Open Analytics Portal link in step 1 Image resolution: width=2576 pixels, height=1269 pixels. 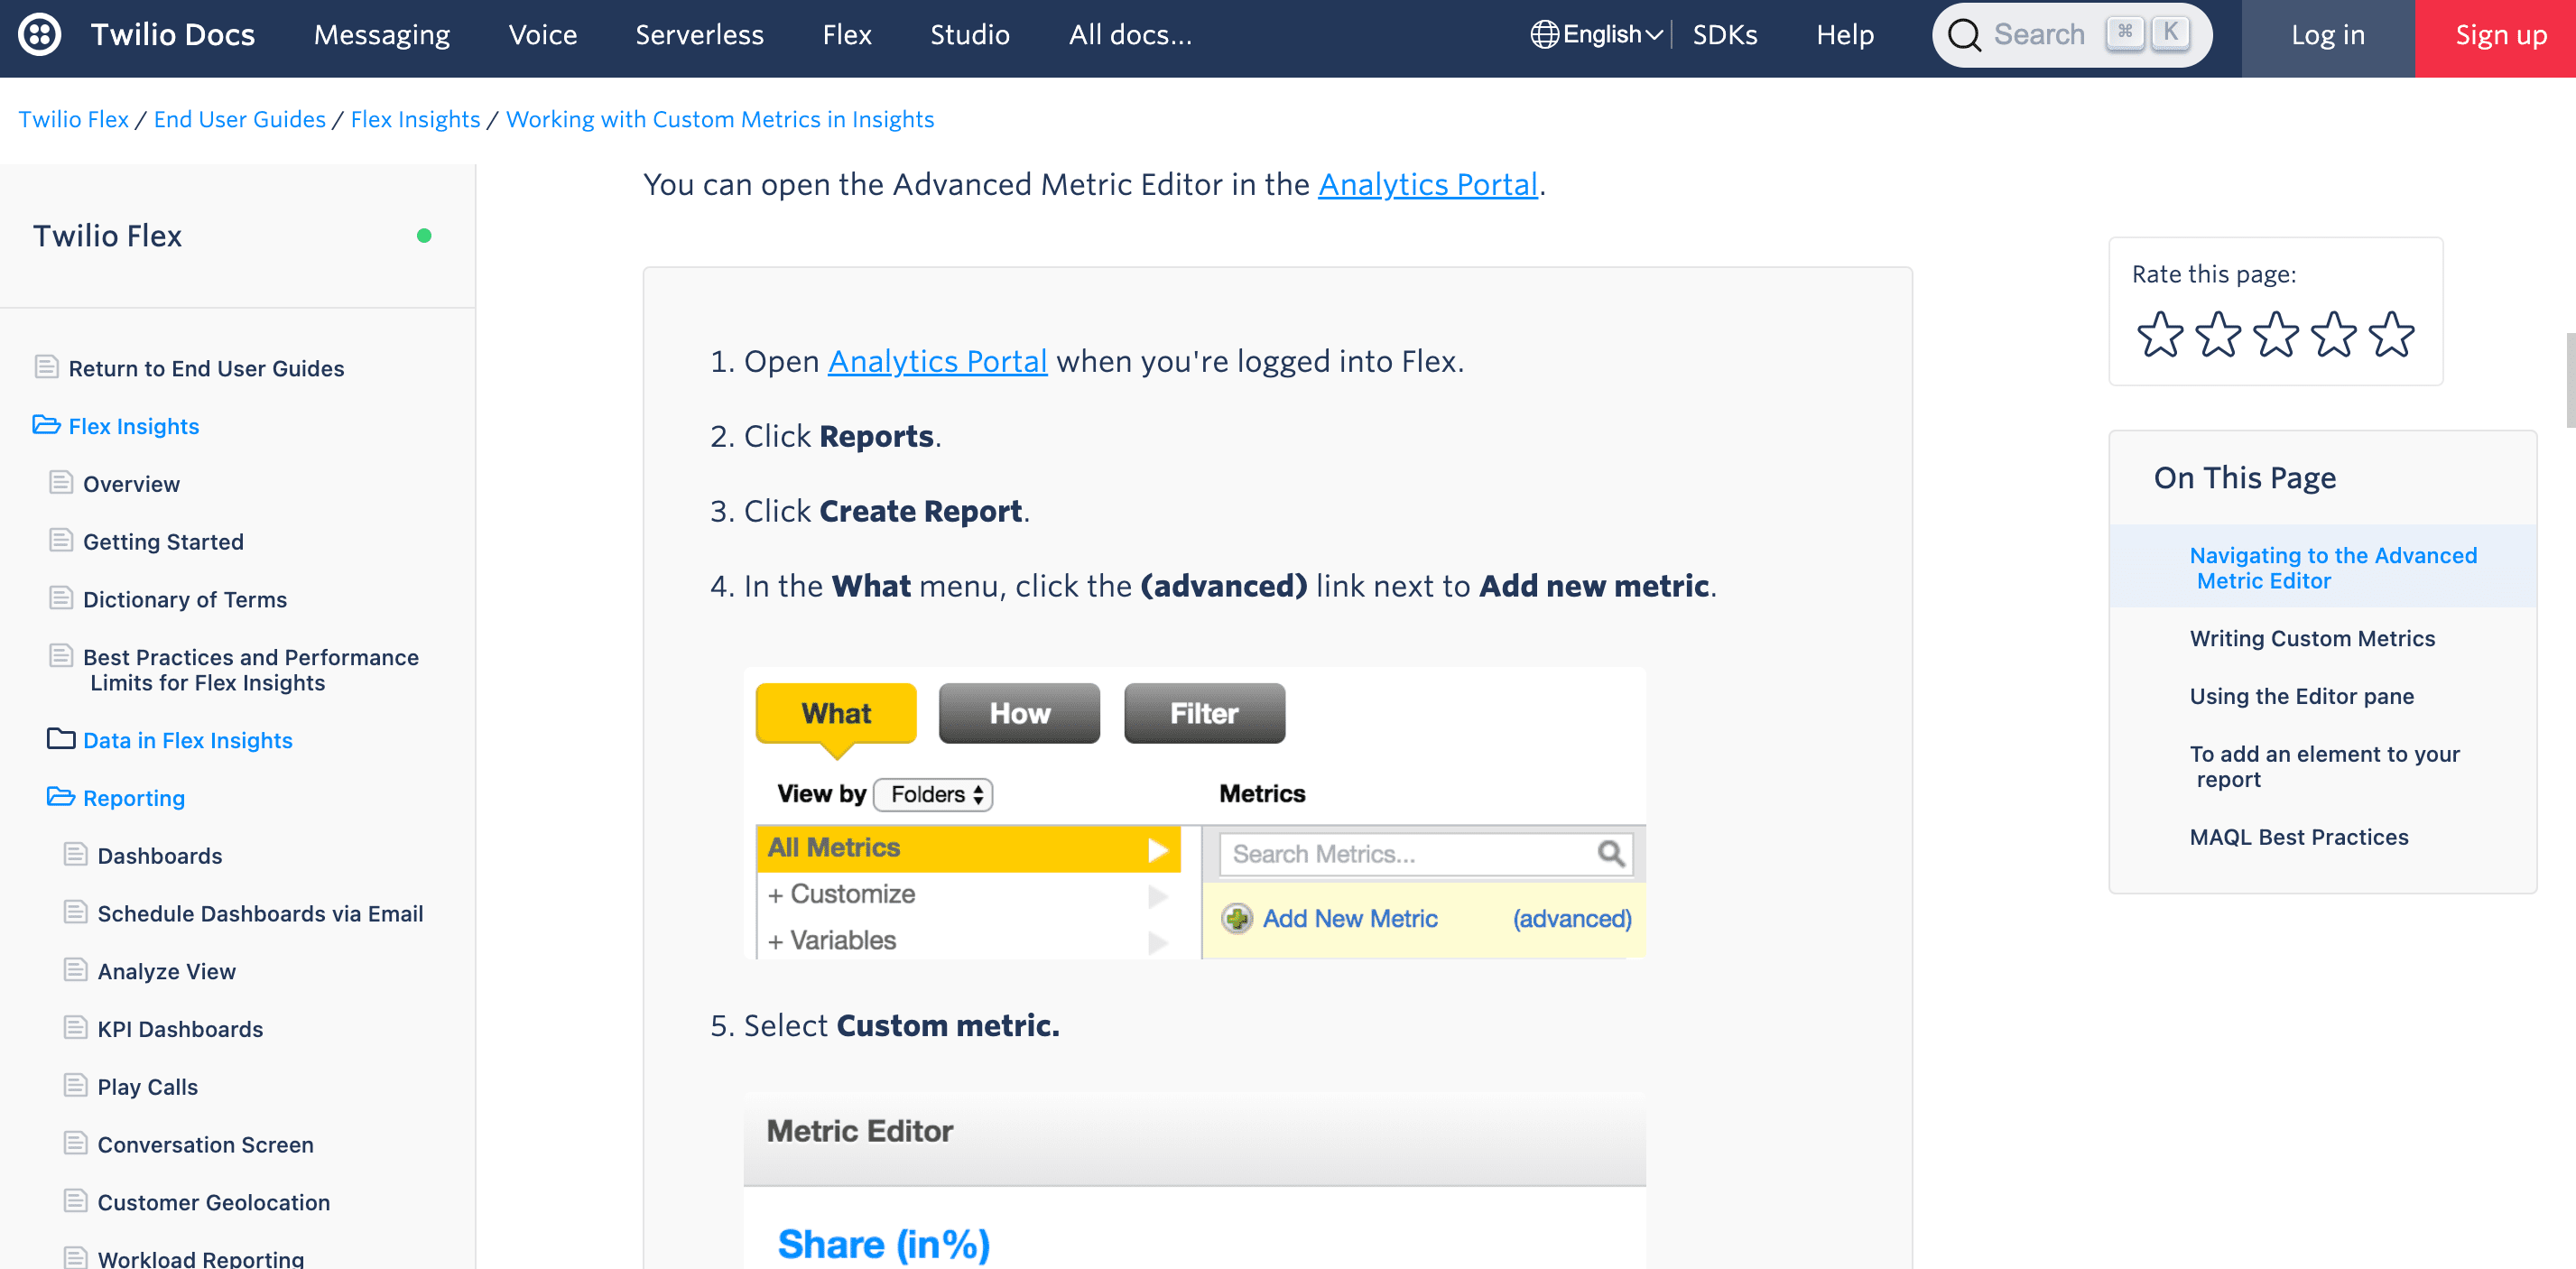(x=937, y=361)
